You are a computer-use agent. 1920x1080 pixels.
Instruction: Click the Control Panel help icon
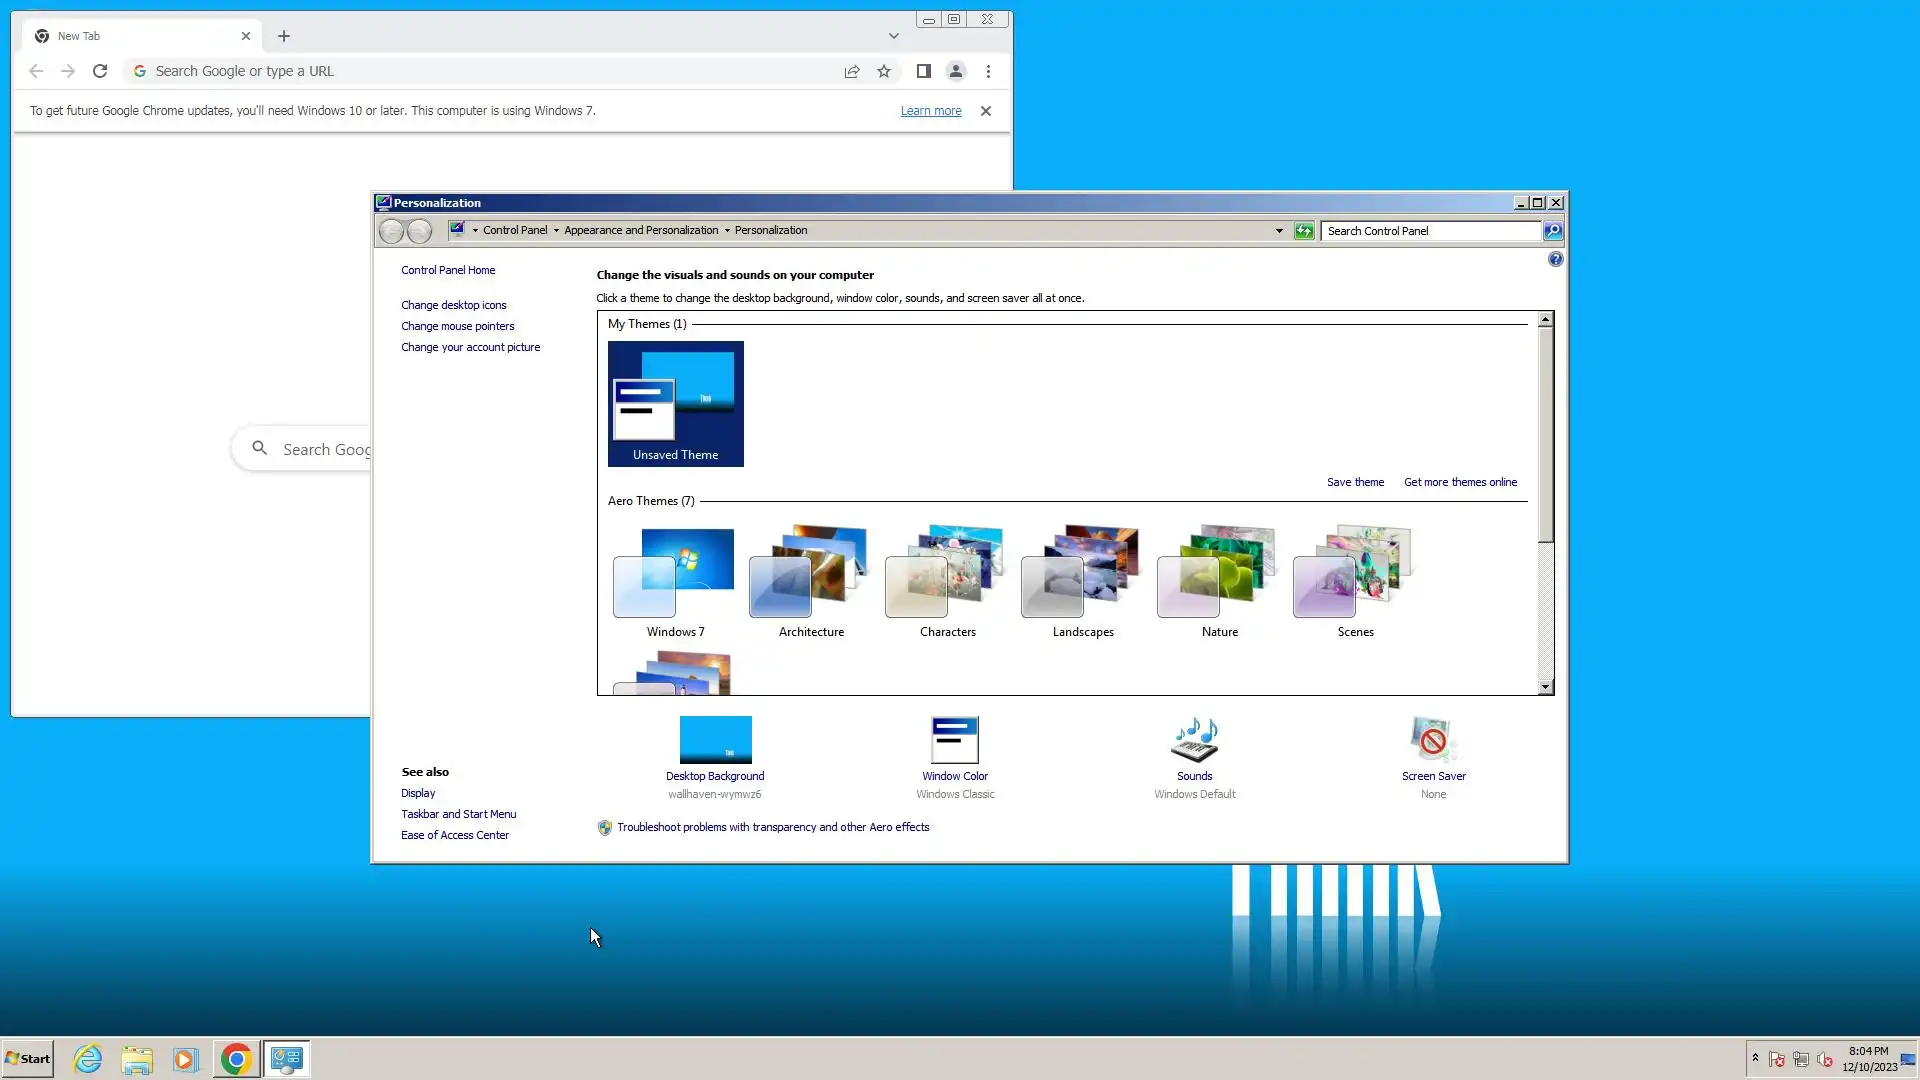(1555, 259)
